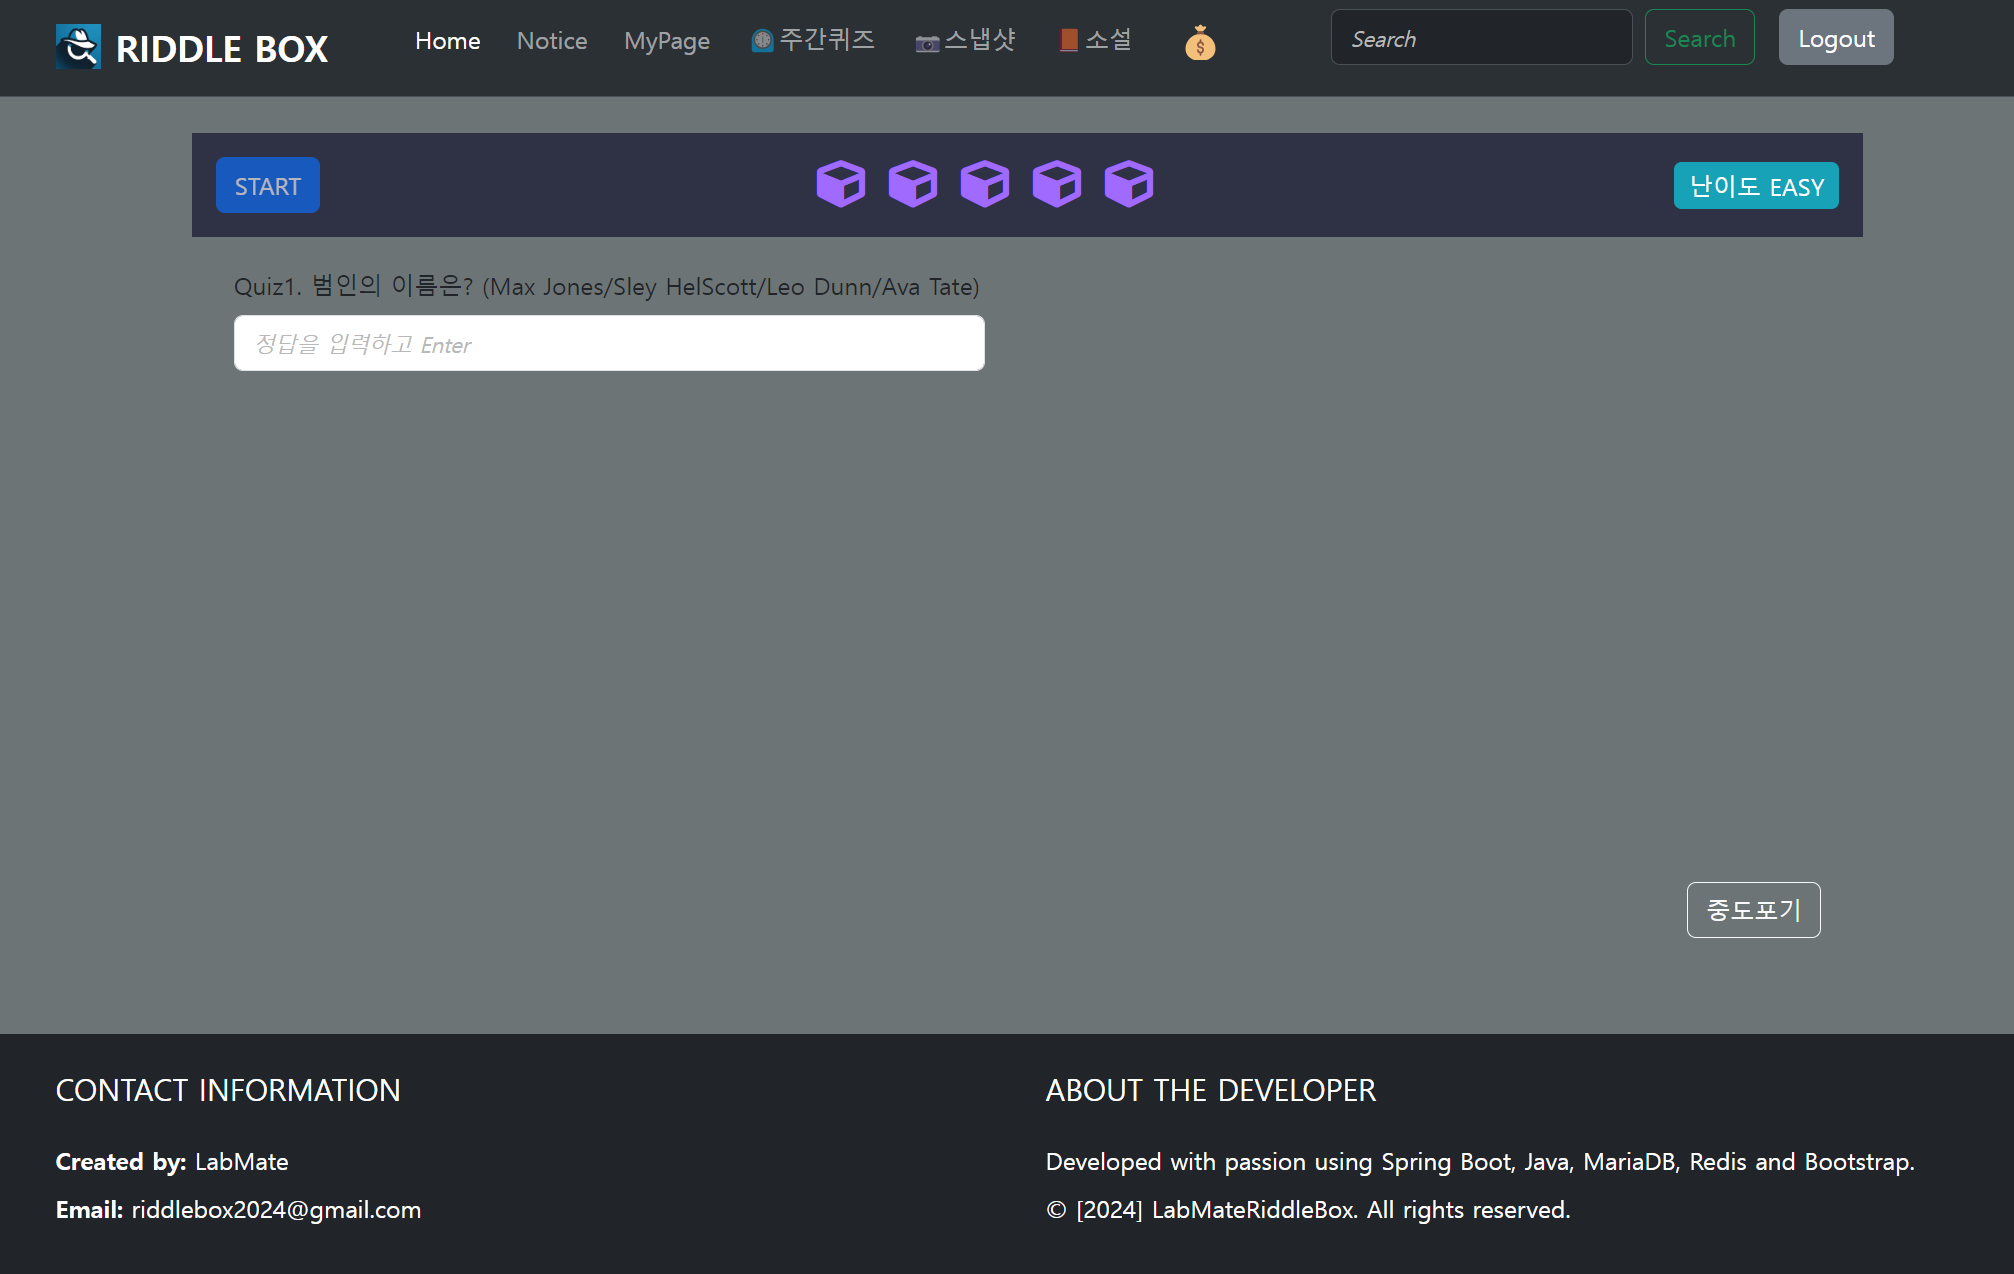The image size is (2014, 1274).
Task: Open the Notice page
Action: (x=552, y=41)
